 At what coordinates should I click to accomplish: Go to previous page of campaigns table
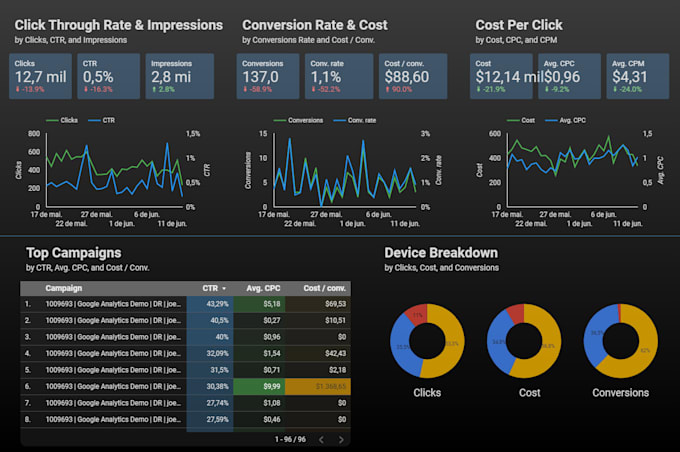(321, 439)
